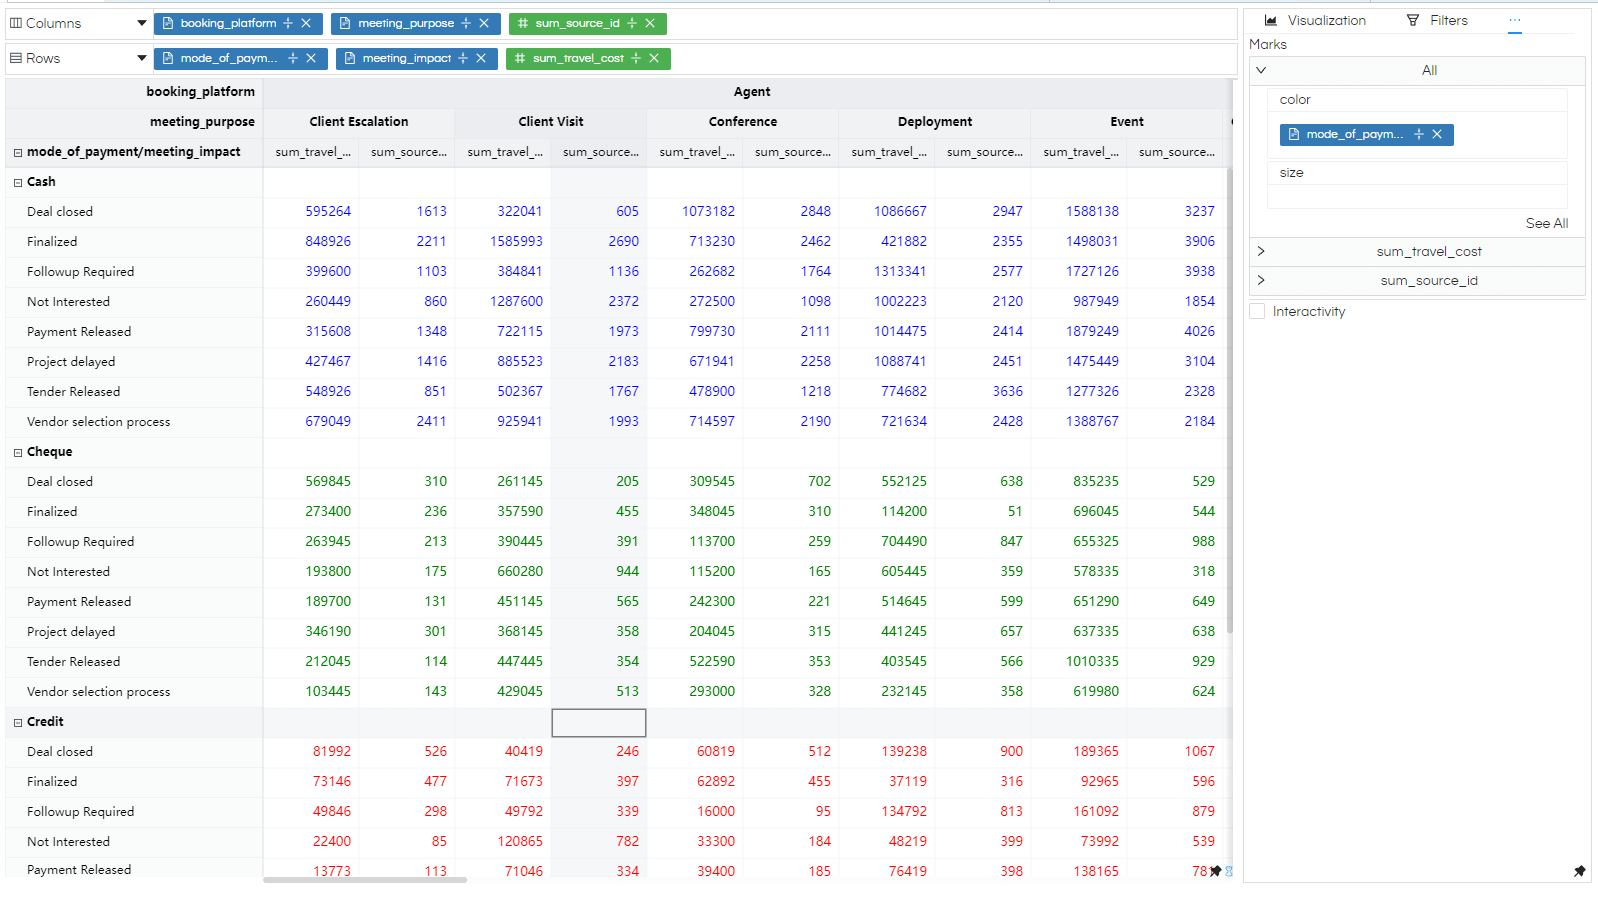Click the Marks panel label

coord(1268,44)
